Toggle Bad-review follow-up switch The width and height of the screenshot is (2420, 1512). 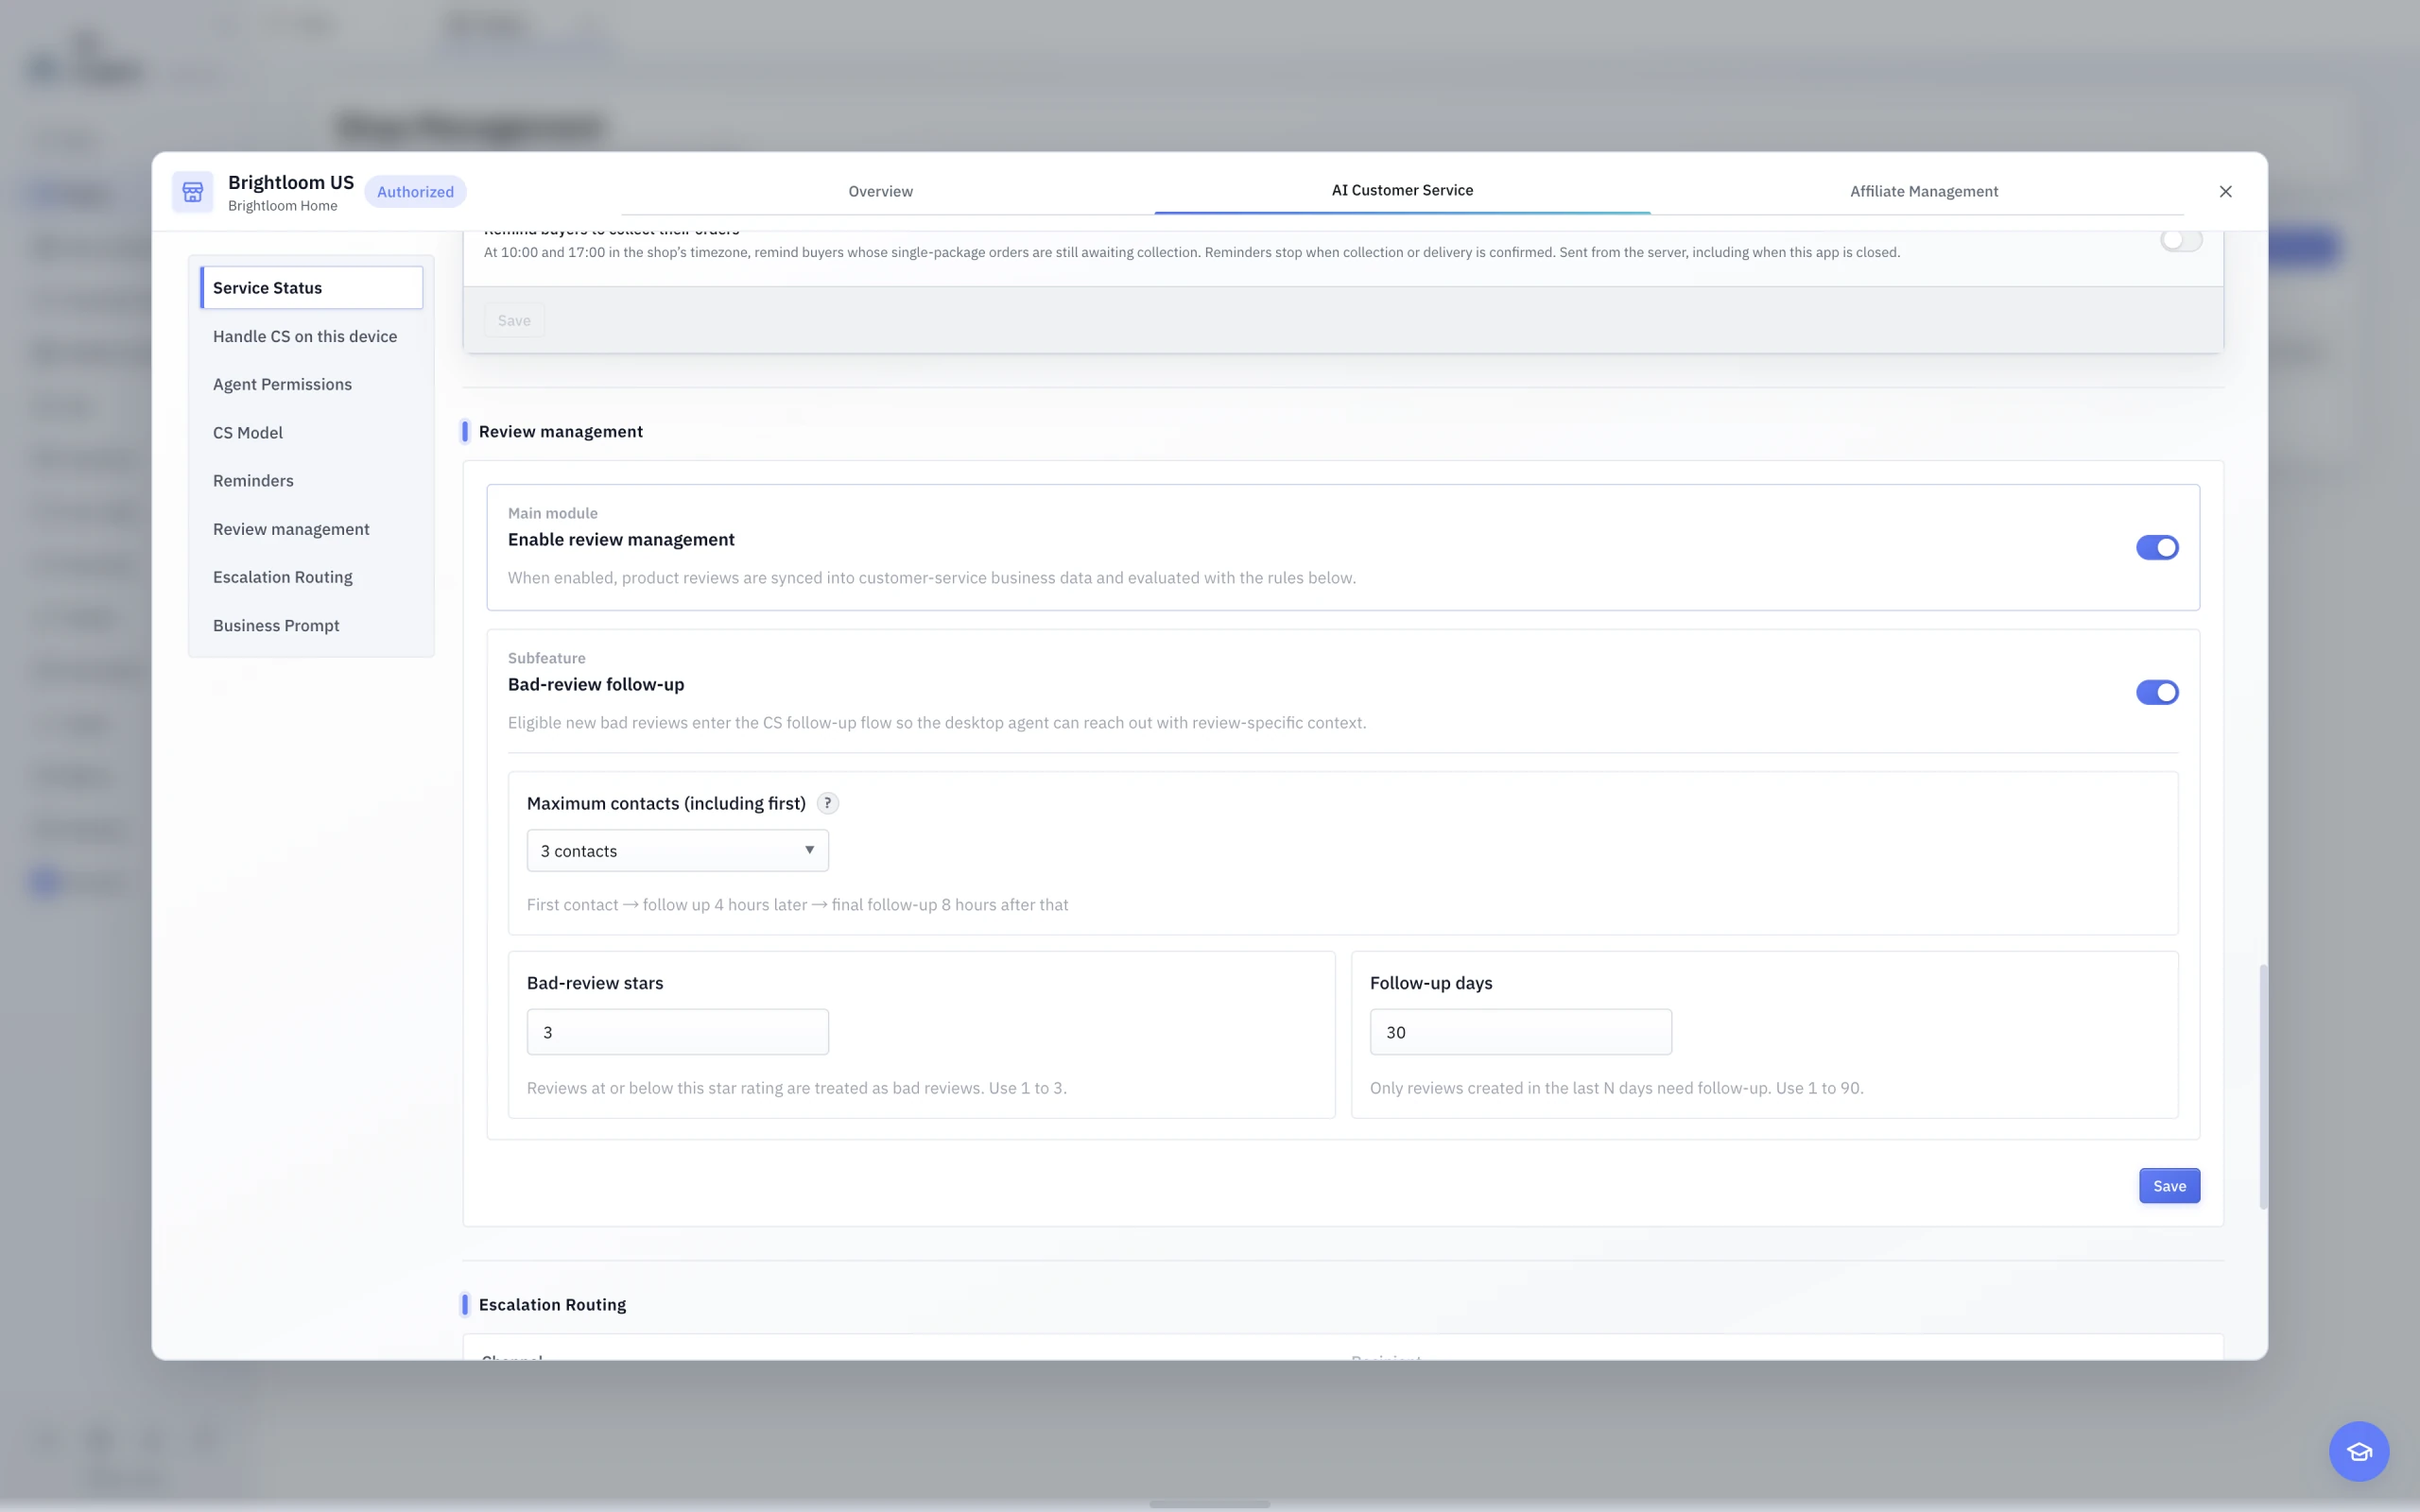pos(2157,692)
